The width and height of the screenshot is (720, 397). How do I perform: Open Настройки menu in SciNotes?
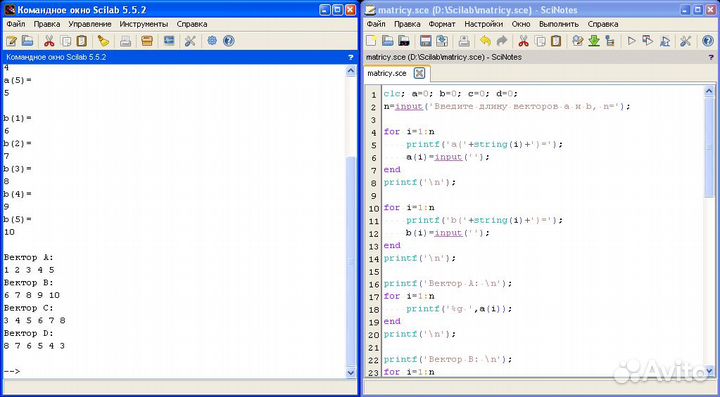click(484, 24)
